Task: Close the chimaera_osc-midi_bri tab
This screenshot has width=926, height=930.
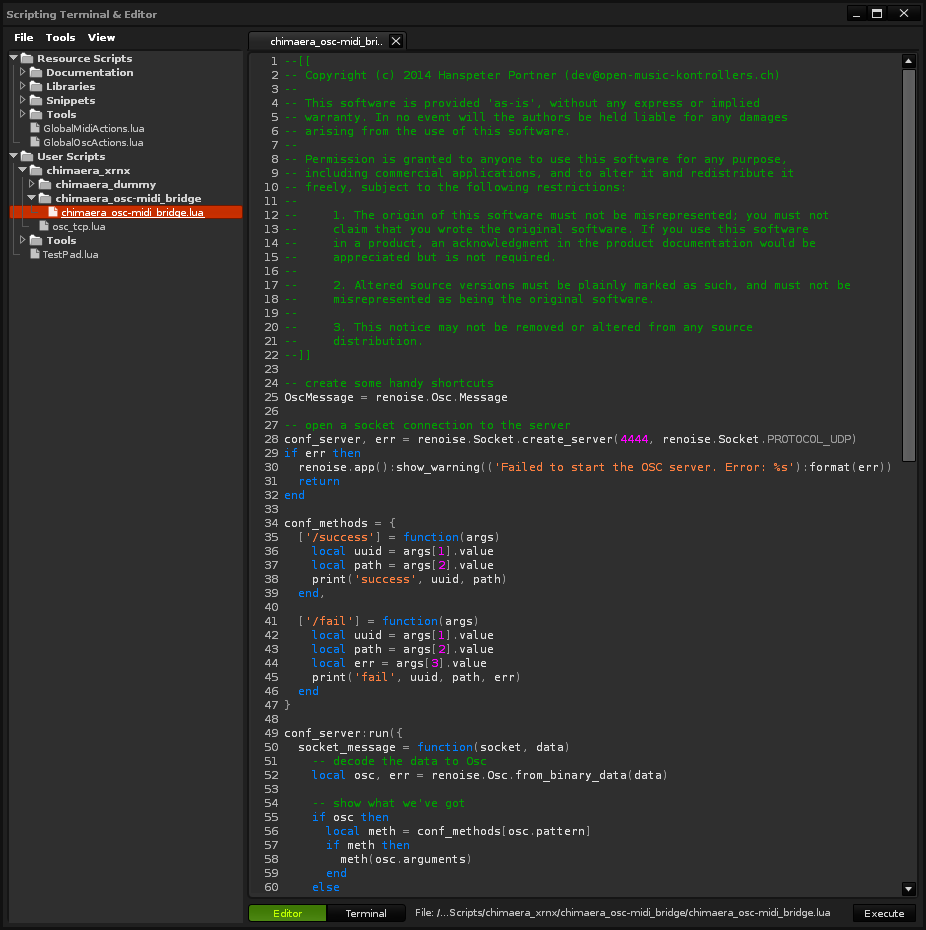Action: click(x=396, y=41)
